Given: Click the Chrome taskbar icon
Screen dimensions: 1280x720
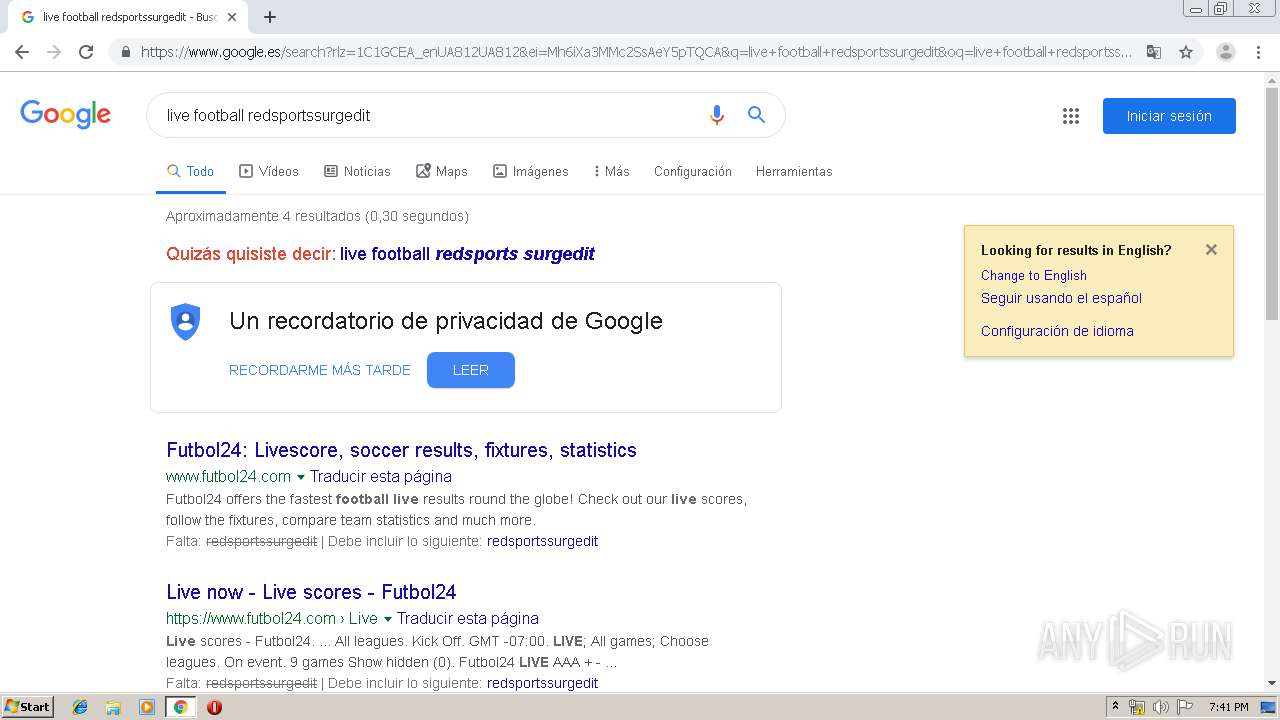Looking at the screenshot, I should [180, 707].
